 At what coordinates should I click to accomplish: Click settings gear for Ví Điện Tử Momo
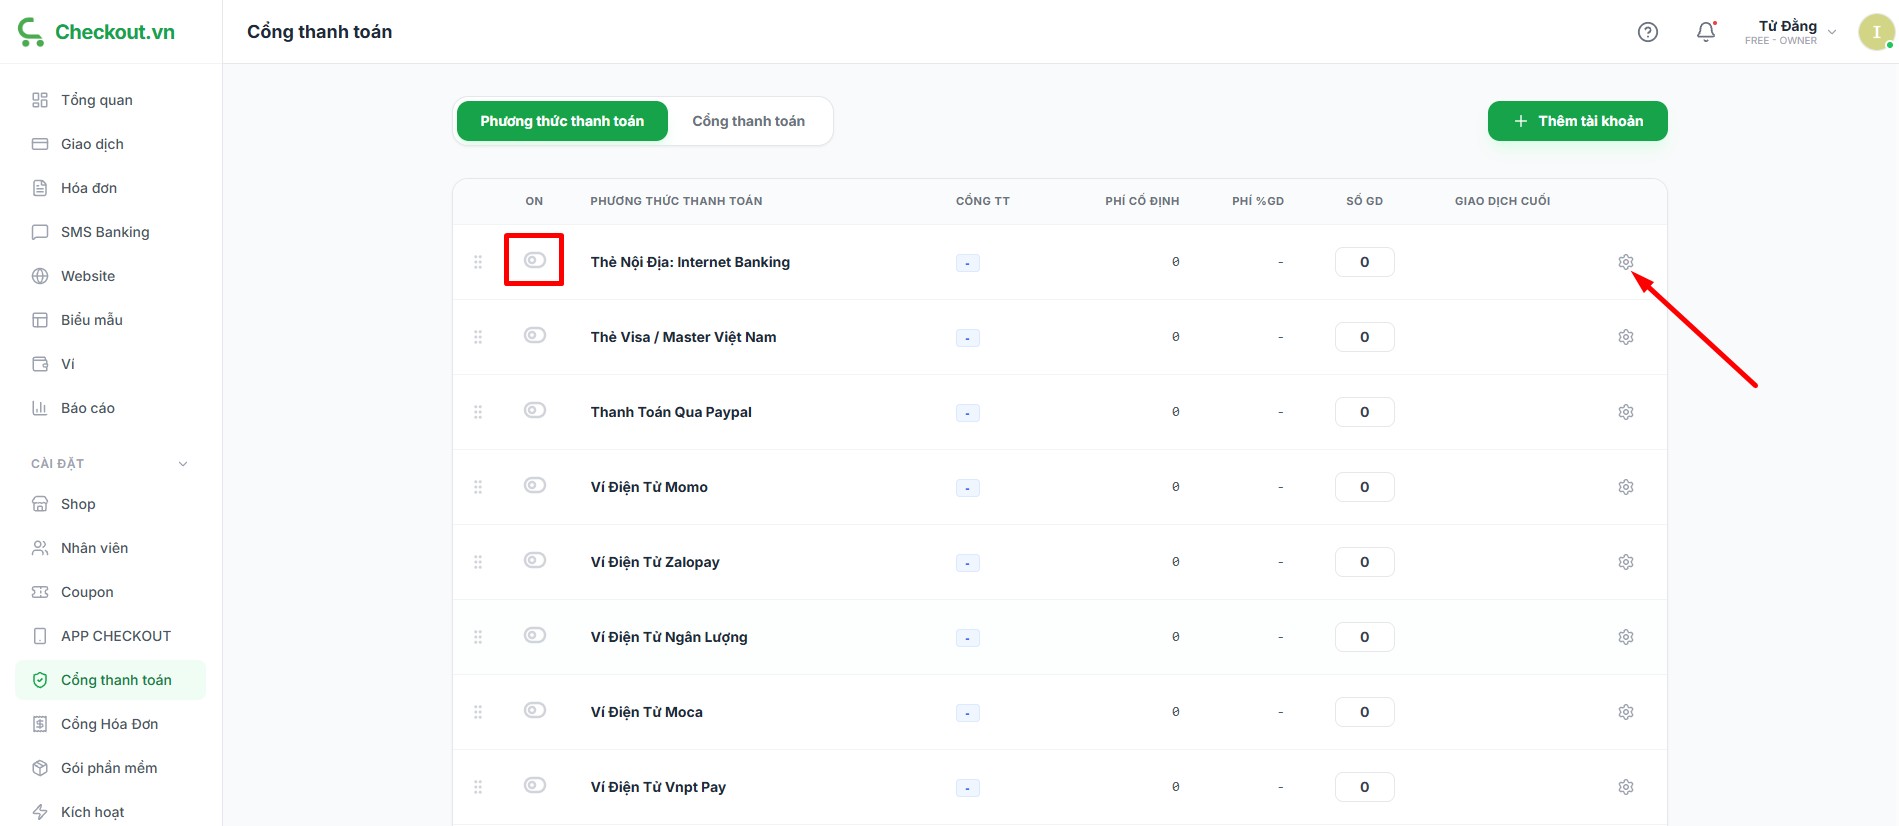(x=1625, y=487)
